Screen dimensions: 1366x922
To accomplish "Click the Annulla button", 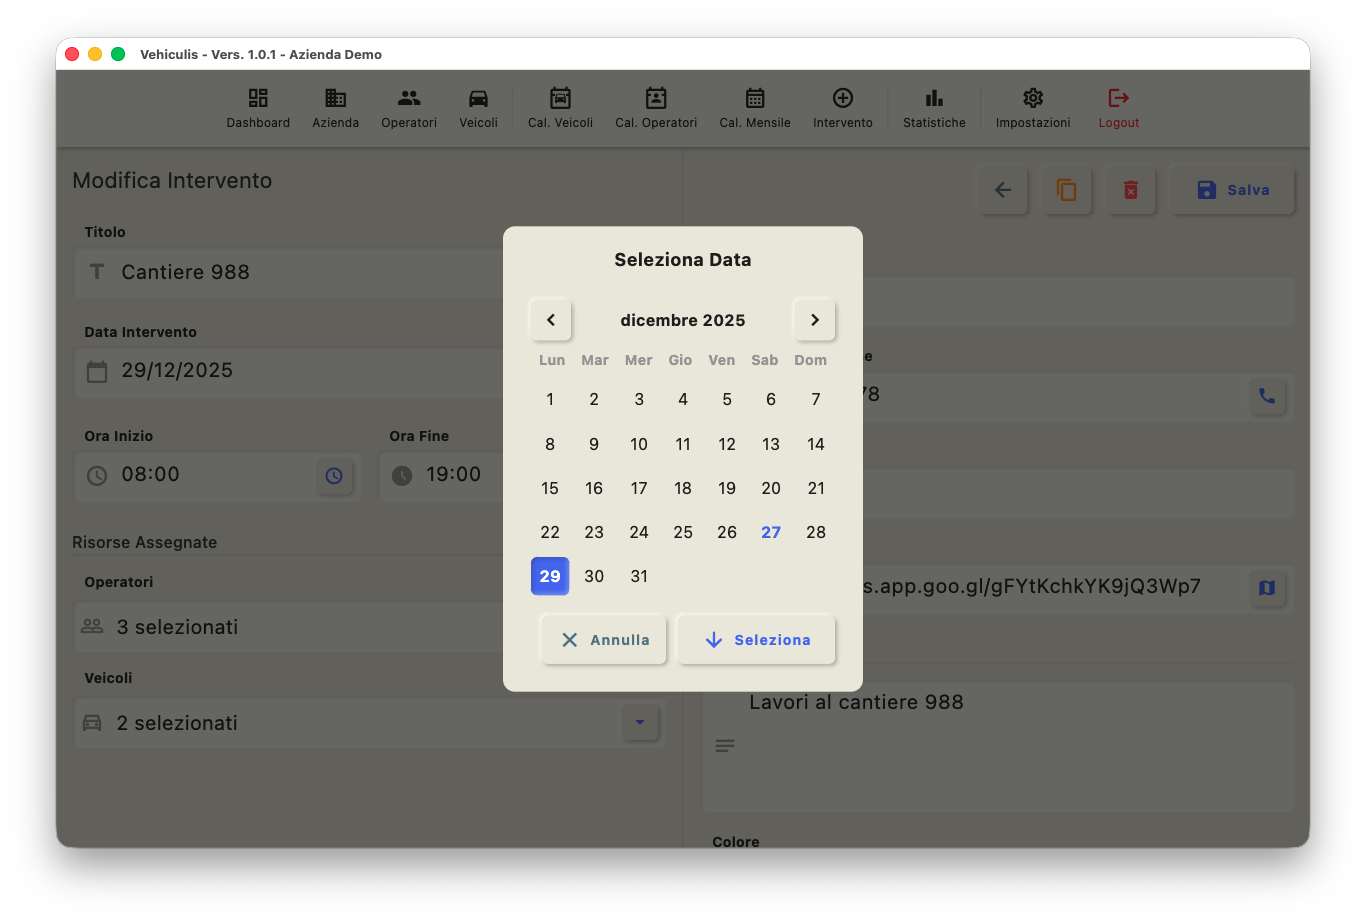I will click(604, 640).
